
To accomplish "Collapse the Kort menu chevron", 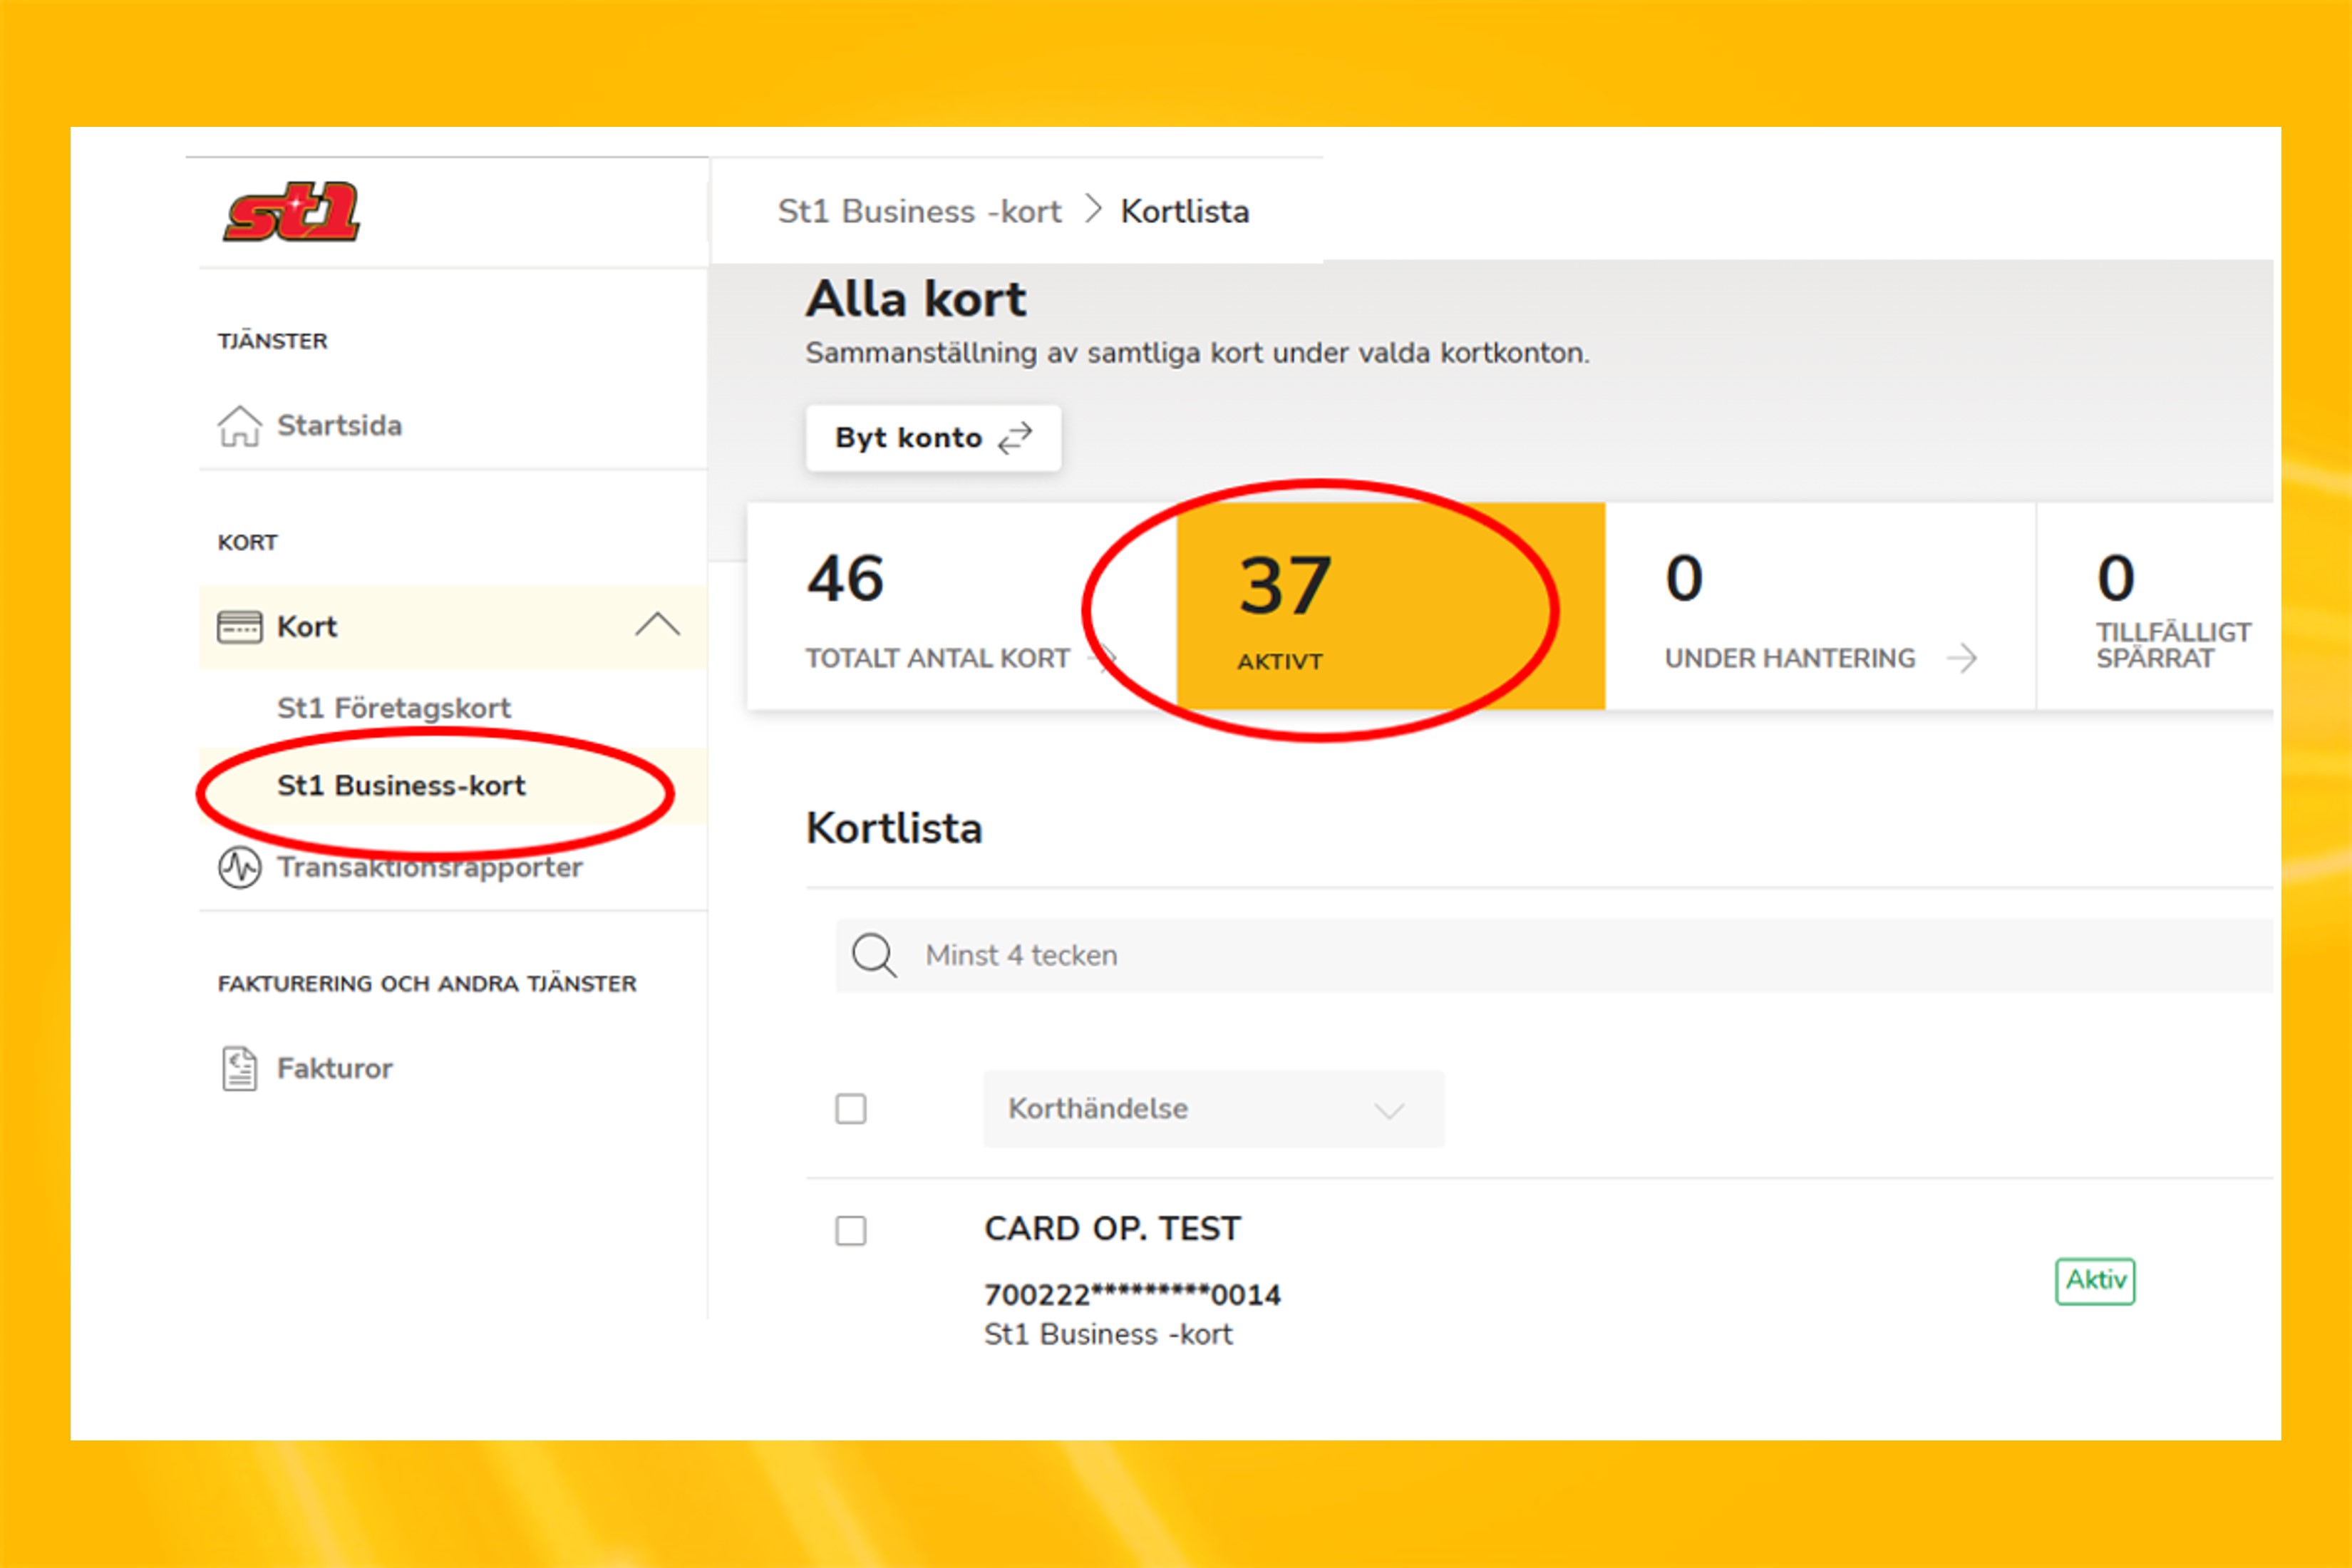I will click(x=657, y=625).
